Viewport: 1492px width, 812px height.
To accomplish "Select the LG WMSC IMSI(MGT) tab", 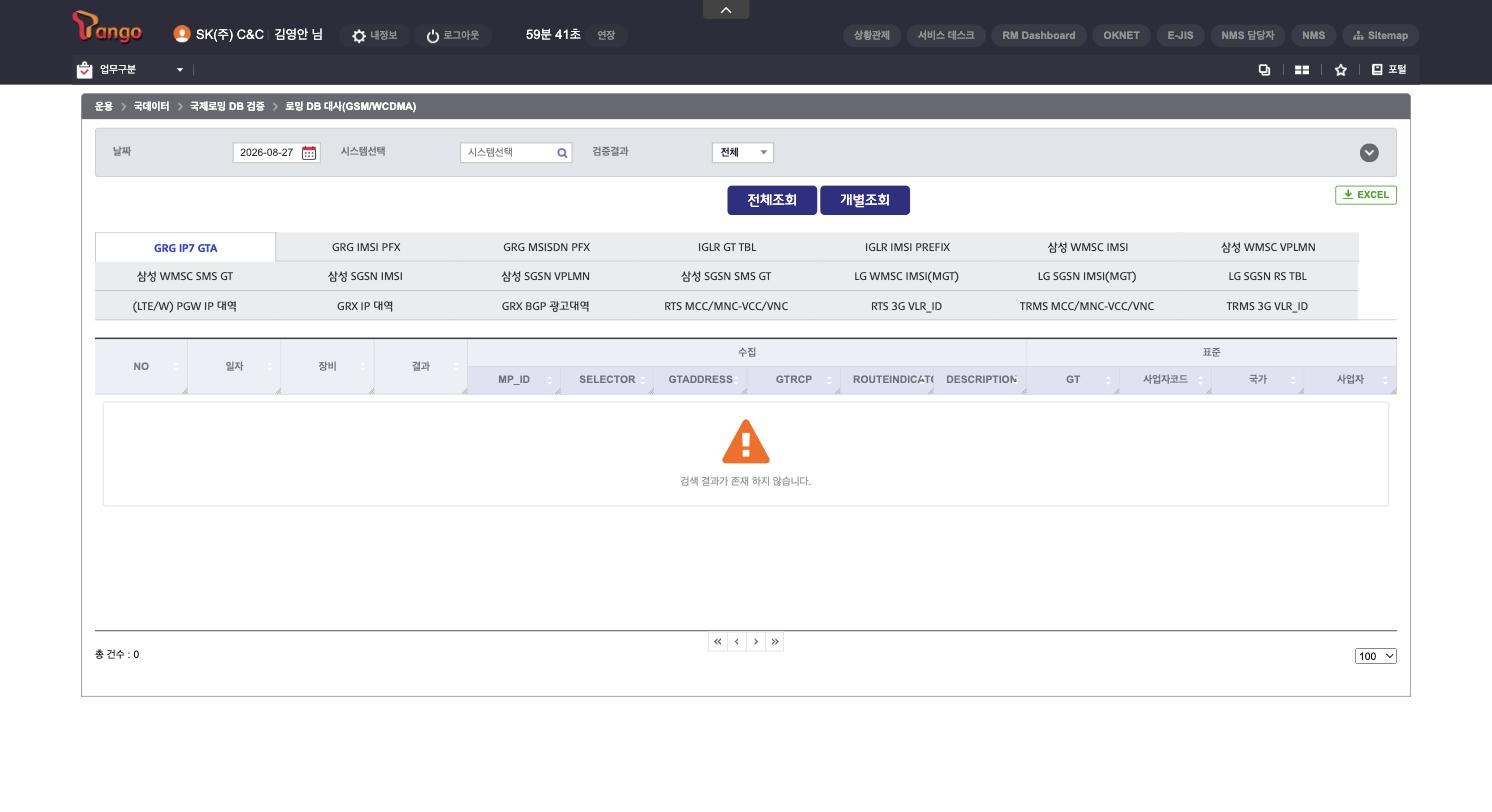I will 907,276.
